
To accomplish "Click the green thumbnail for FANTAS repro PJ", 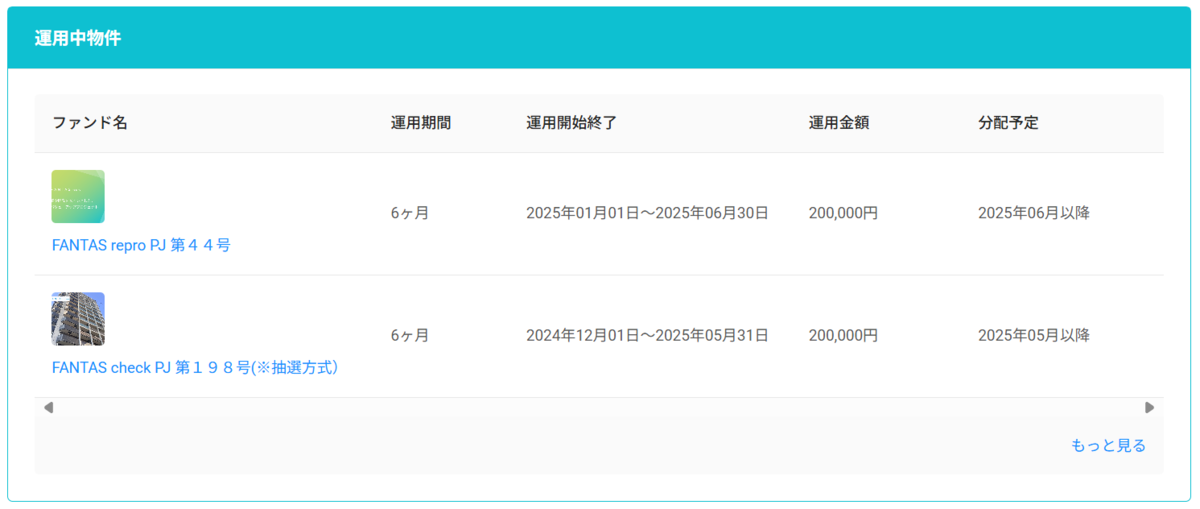I will (x=78, y=196).
